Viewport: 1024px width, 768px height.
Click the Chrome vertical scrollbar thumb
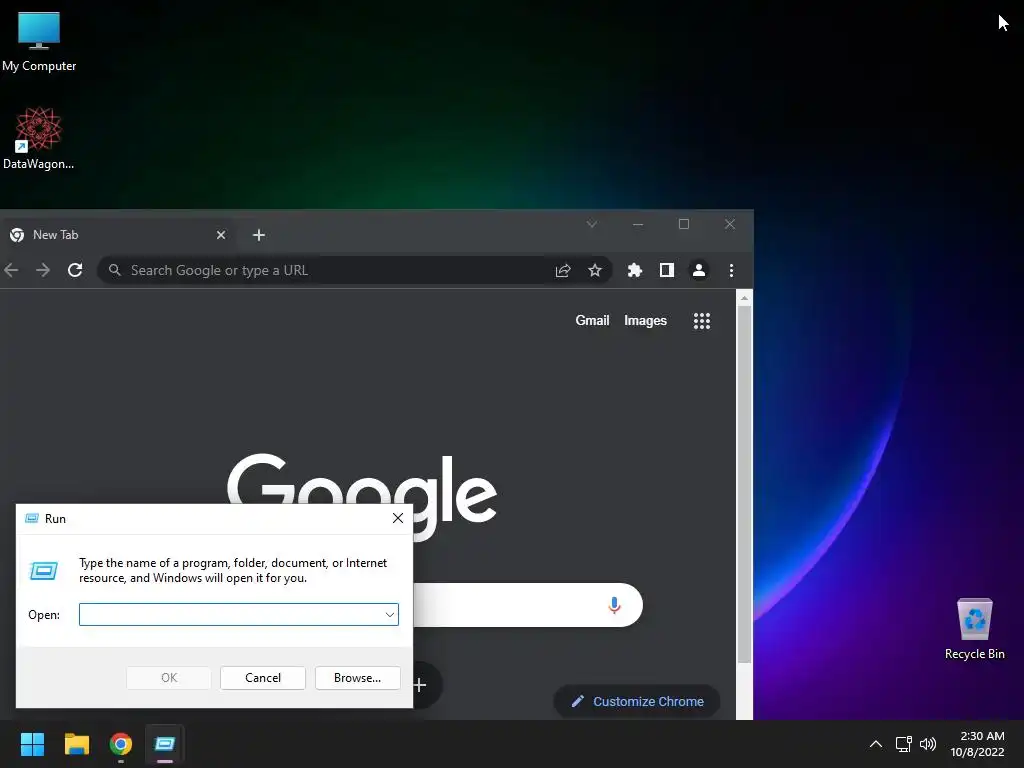point(744,485)
